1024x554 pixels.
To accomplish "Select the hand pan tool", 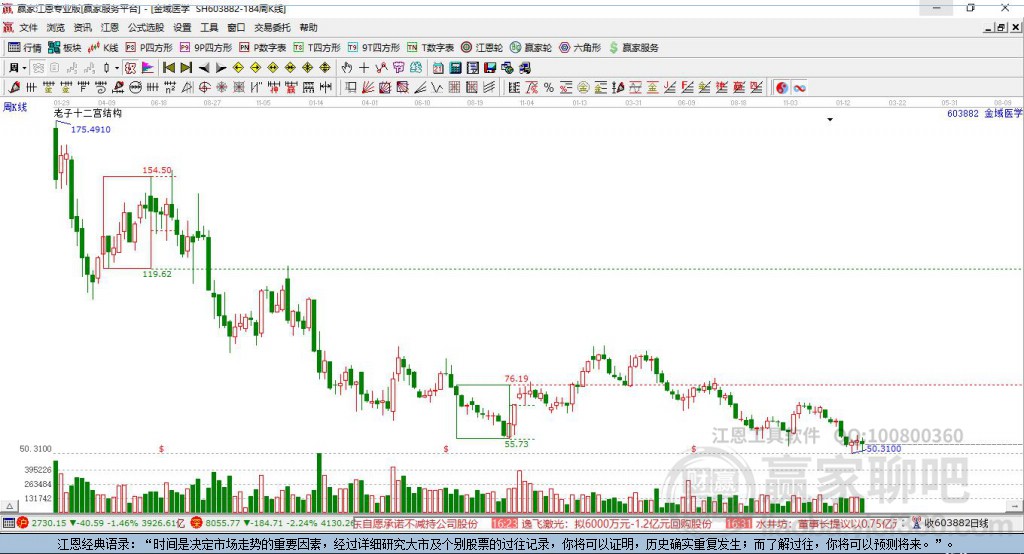I will pyautogui.click(x=347, y=68).
